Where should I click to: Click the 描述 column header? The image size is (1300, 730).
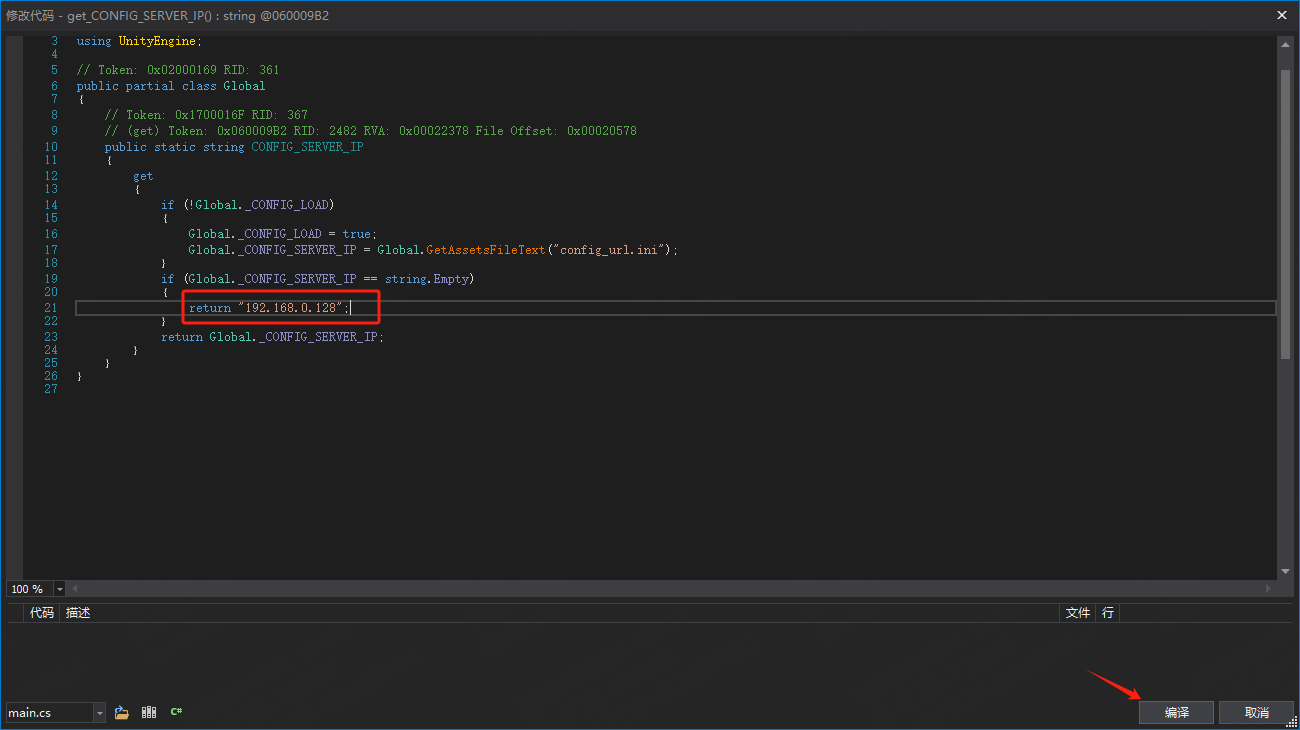pos(78,612)
